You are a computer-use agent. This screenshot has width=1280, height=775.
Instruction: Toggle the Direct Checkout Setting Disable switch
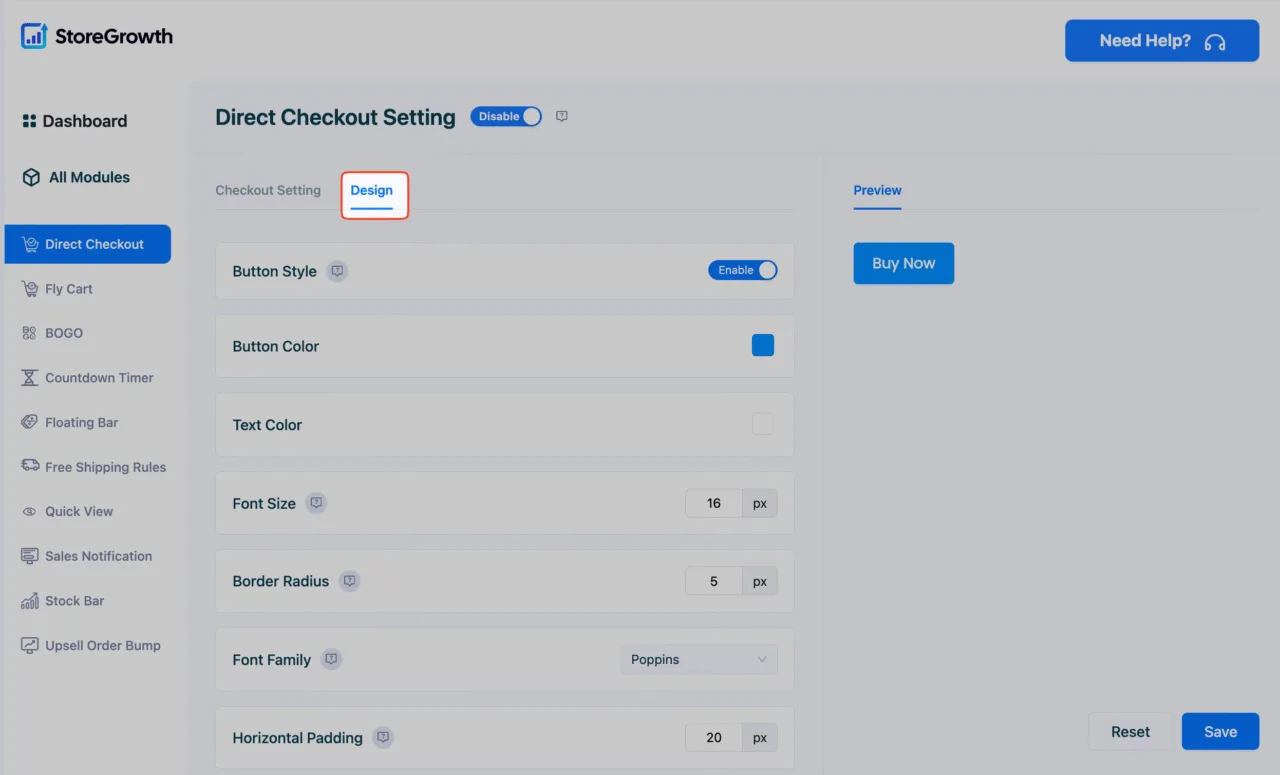(506, 117)
